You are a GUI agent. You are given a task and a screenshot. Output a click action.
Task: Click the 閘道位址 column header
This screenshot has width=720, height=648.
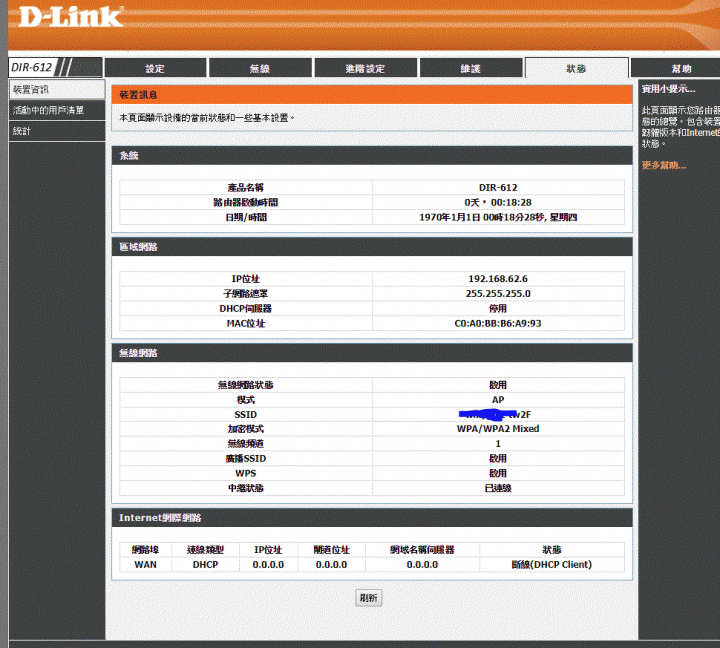332,550
